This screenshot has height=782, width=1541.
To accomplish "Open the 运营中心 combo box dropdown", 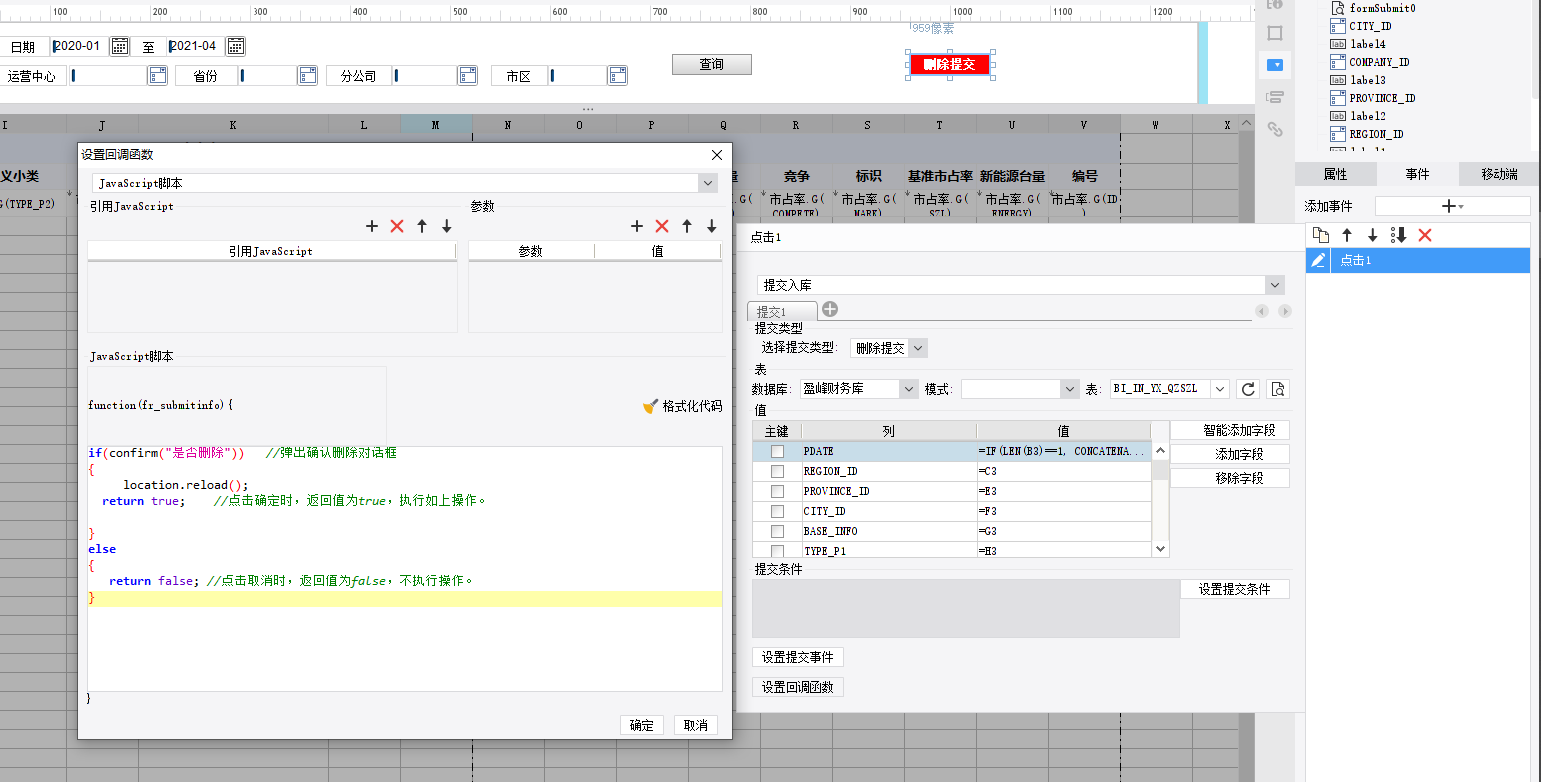I will tap(157, 75).
